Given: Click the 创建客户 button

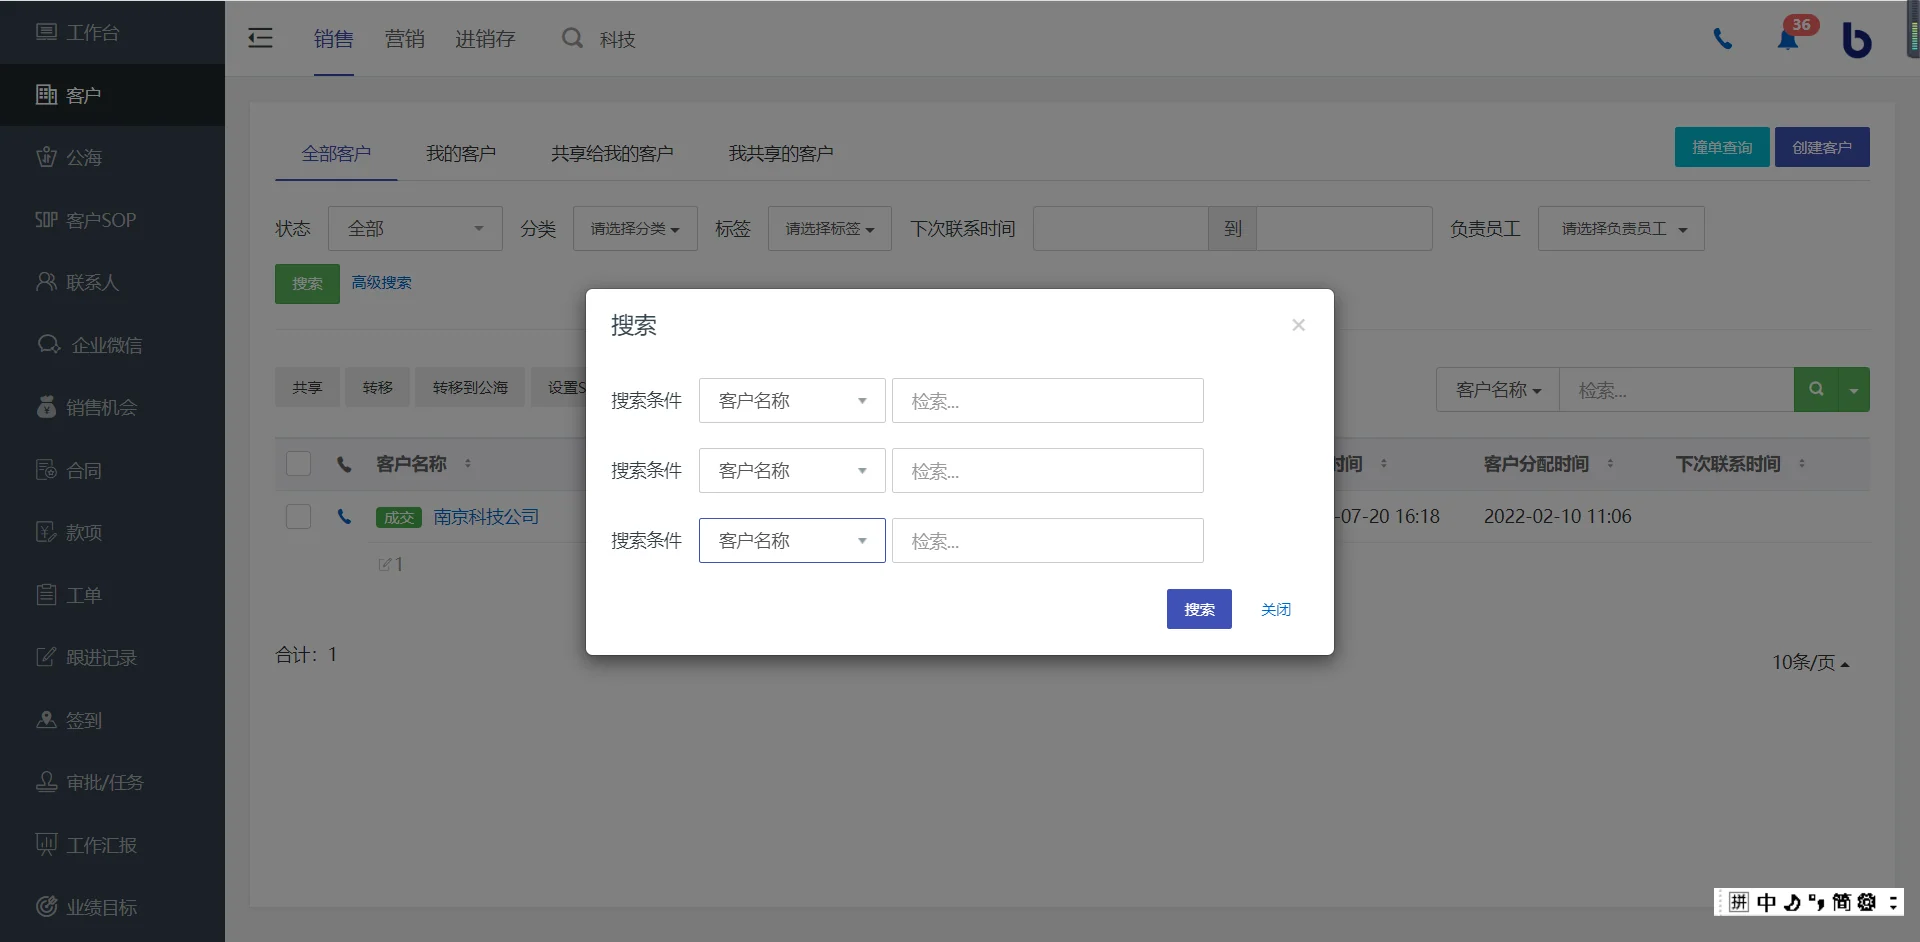Looking at the screenshot, I should [x=1822, y=147].
